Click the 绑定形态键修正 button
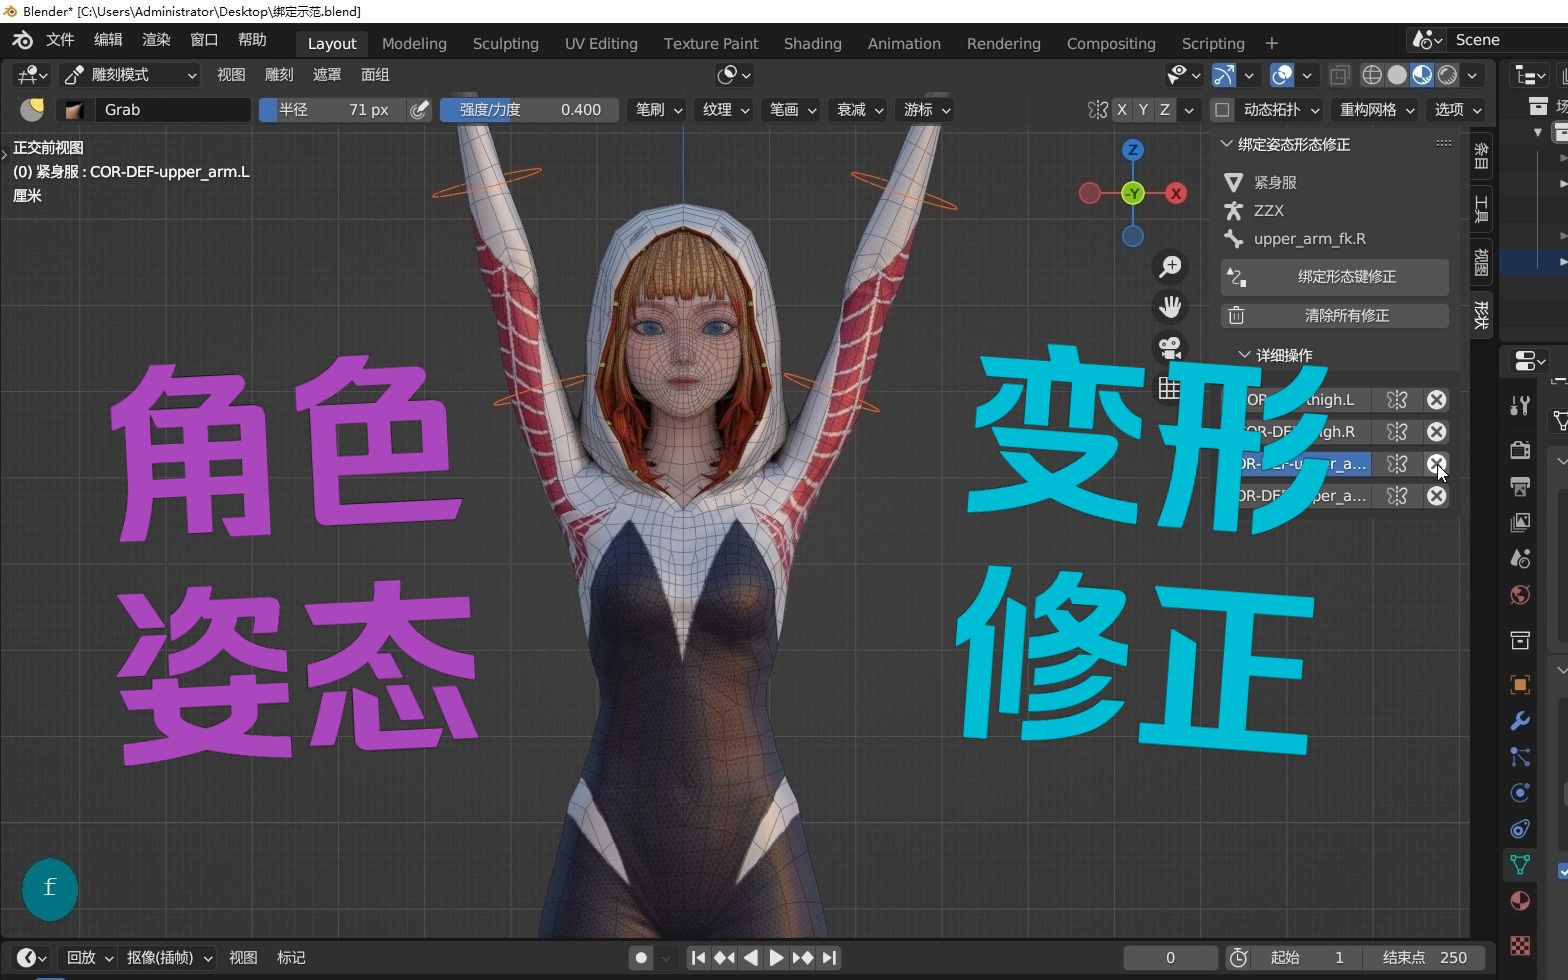 pyautogui.click(x=1335, y=277)
